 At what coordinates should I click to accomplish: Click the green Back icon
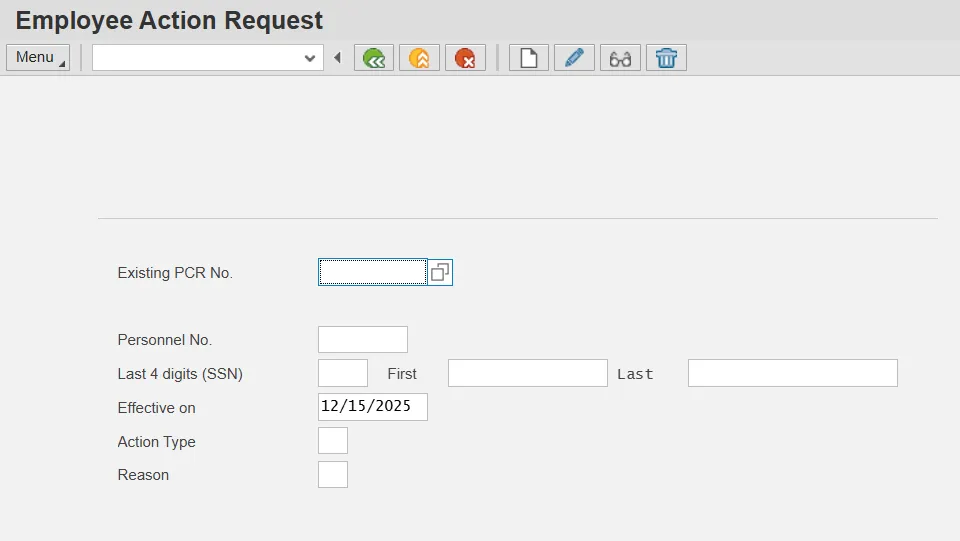pos(374,58)
